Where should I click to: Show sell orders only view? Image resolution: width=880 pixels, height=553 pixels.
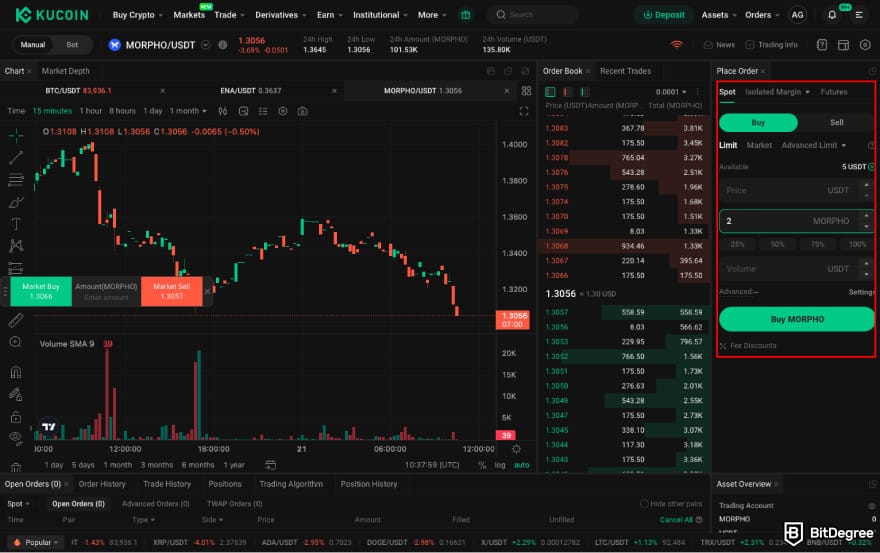(x=567, y=92)
